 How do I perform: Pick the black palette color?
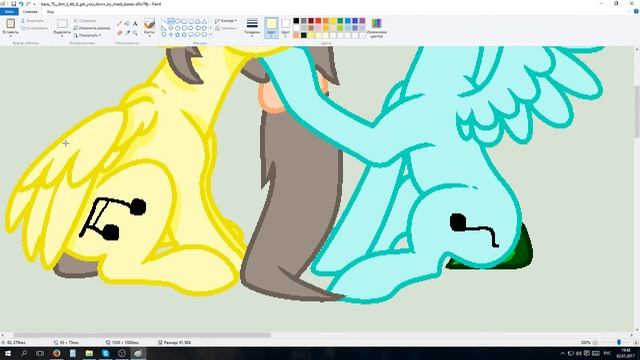click(296, 21)
